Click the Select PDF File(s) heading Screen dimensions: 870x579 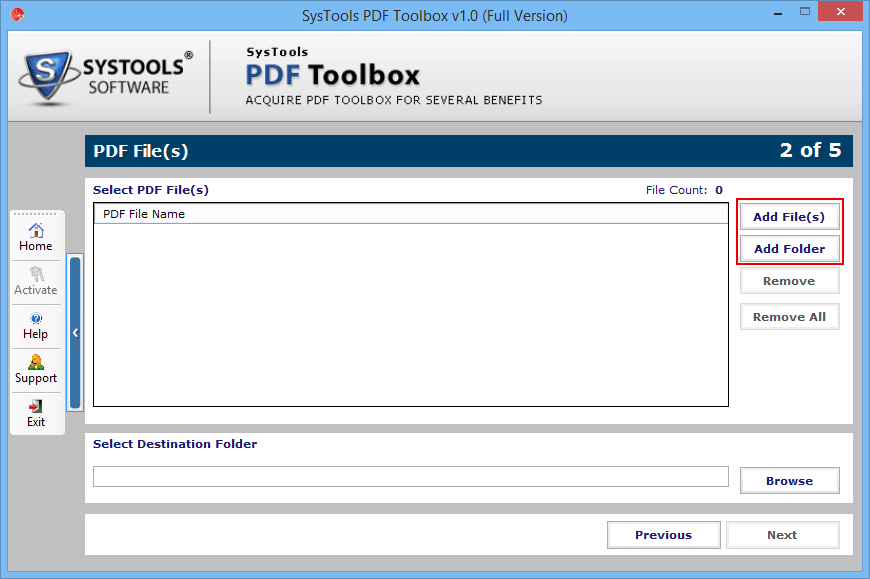(x=151, y=190)
